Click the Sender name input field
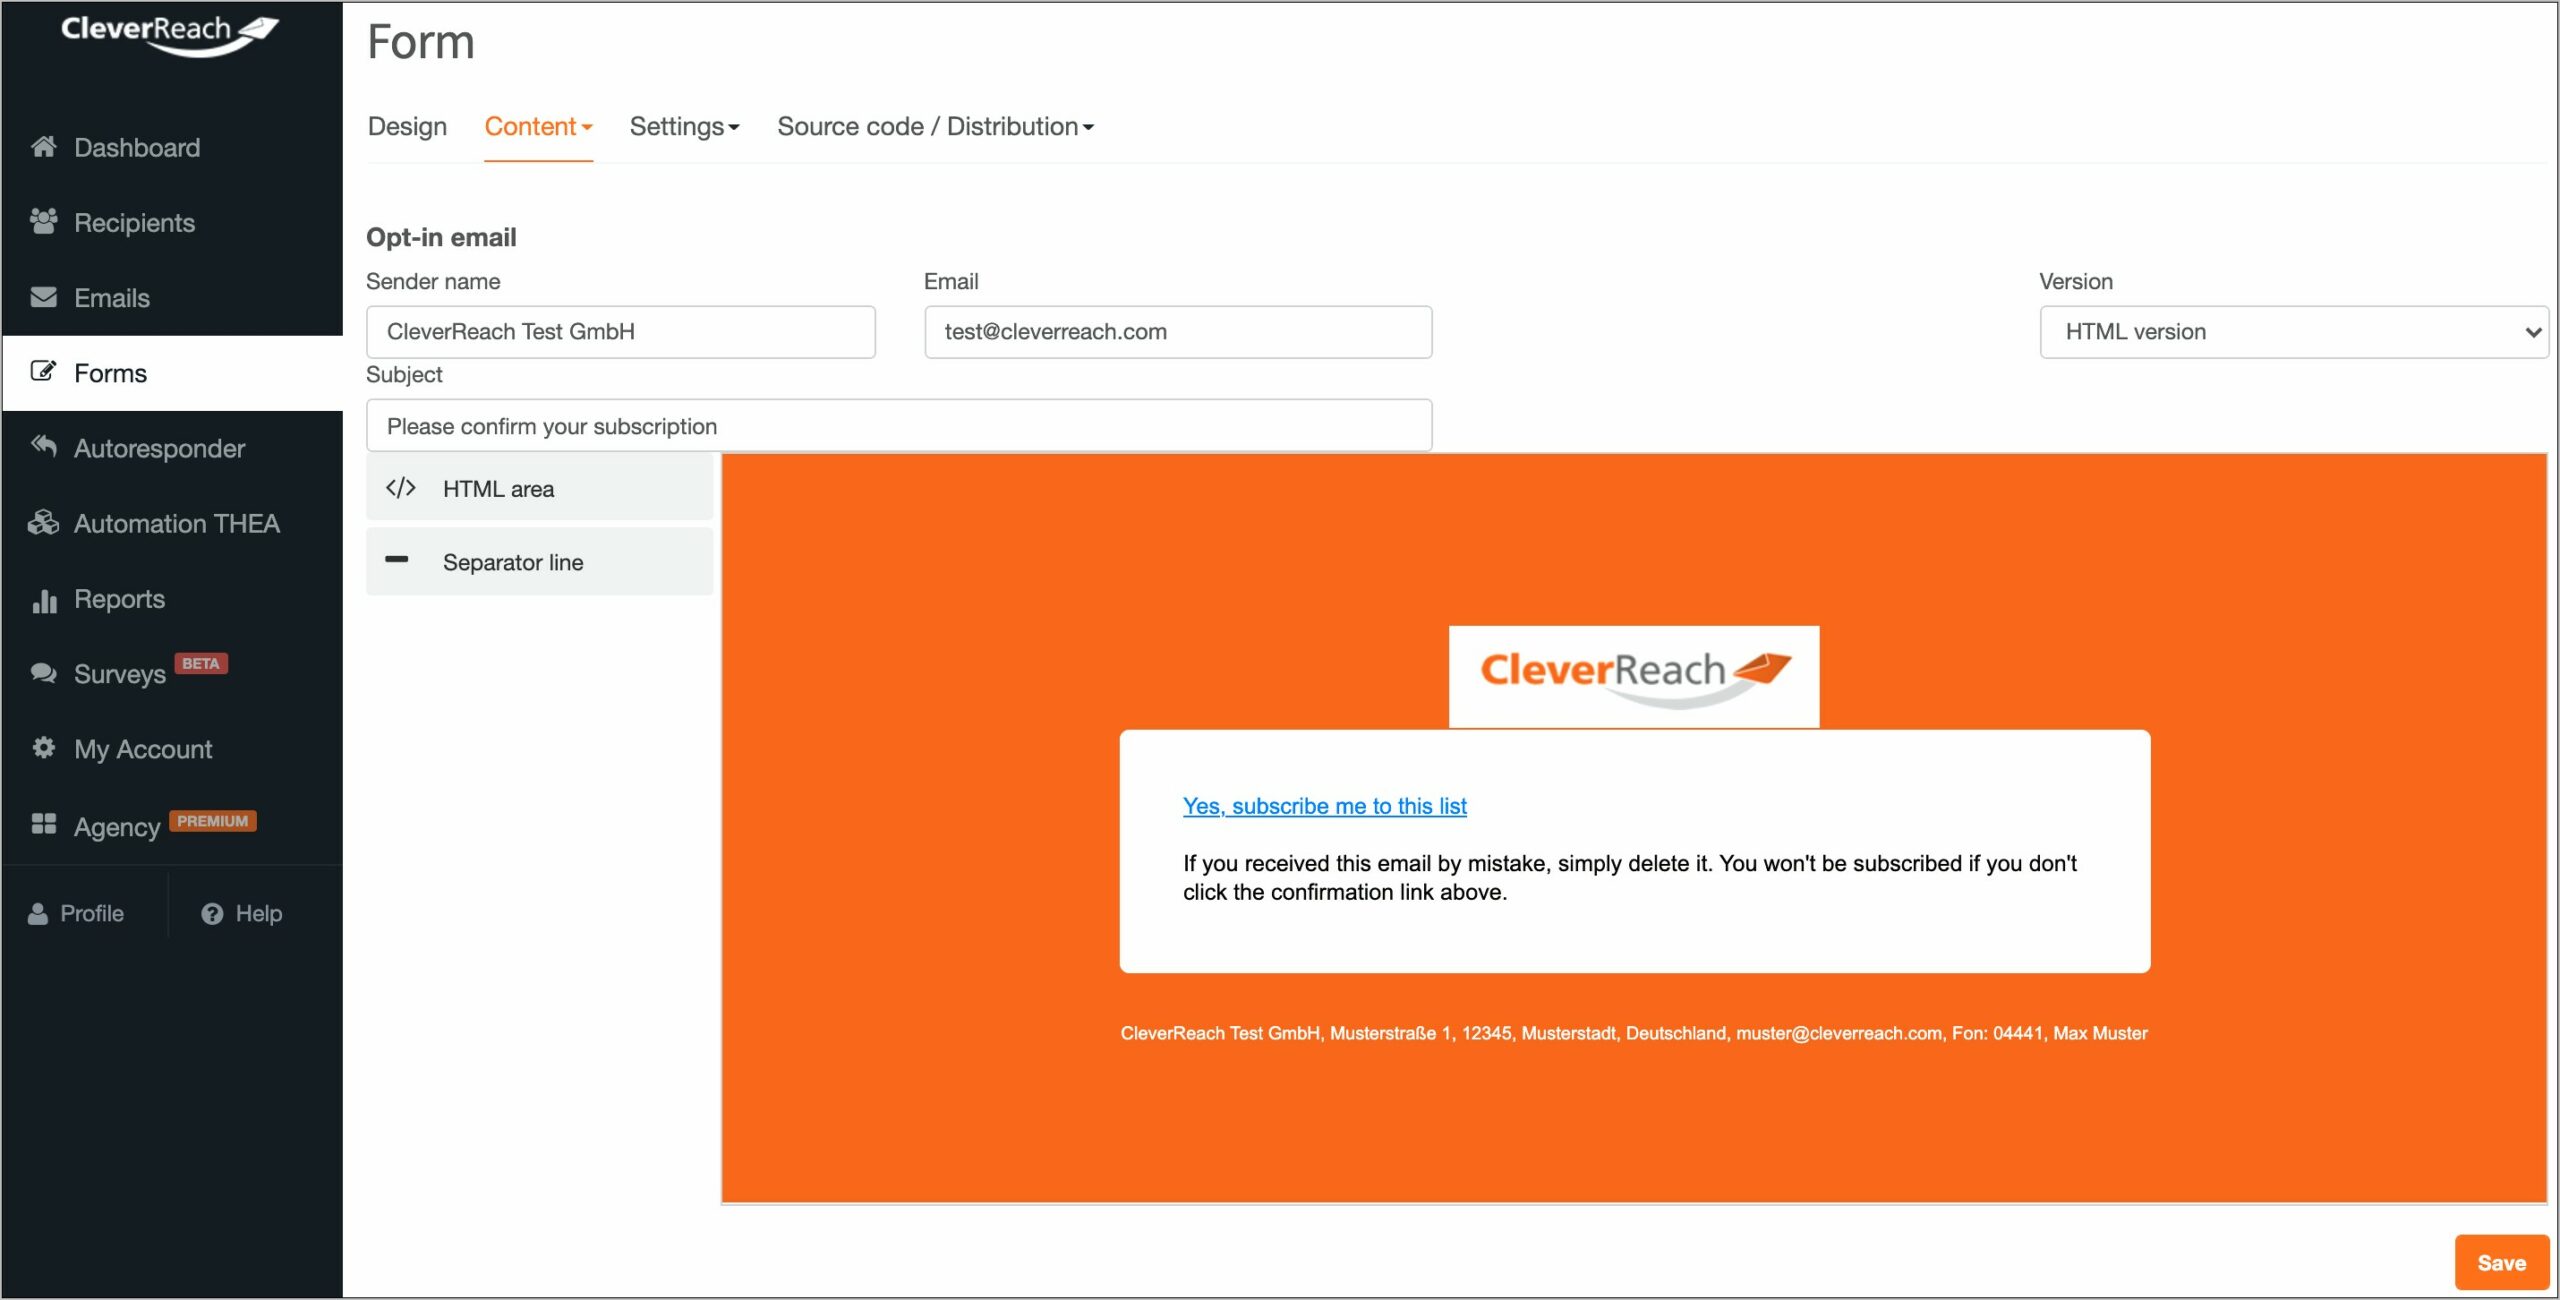The height and width of the screenshot is (1300, 2560). (x=620, y=330)
